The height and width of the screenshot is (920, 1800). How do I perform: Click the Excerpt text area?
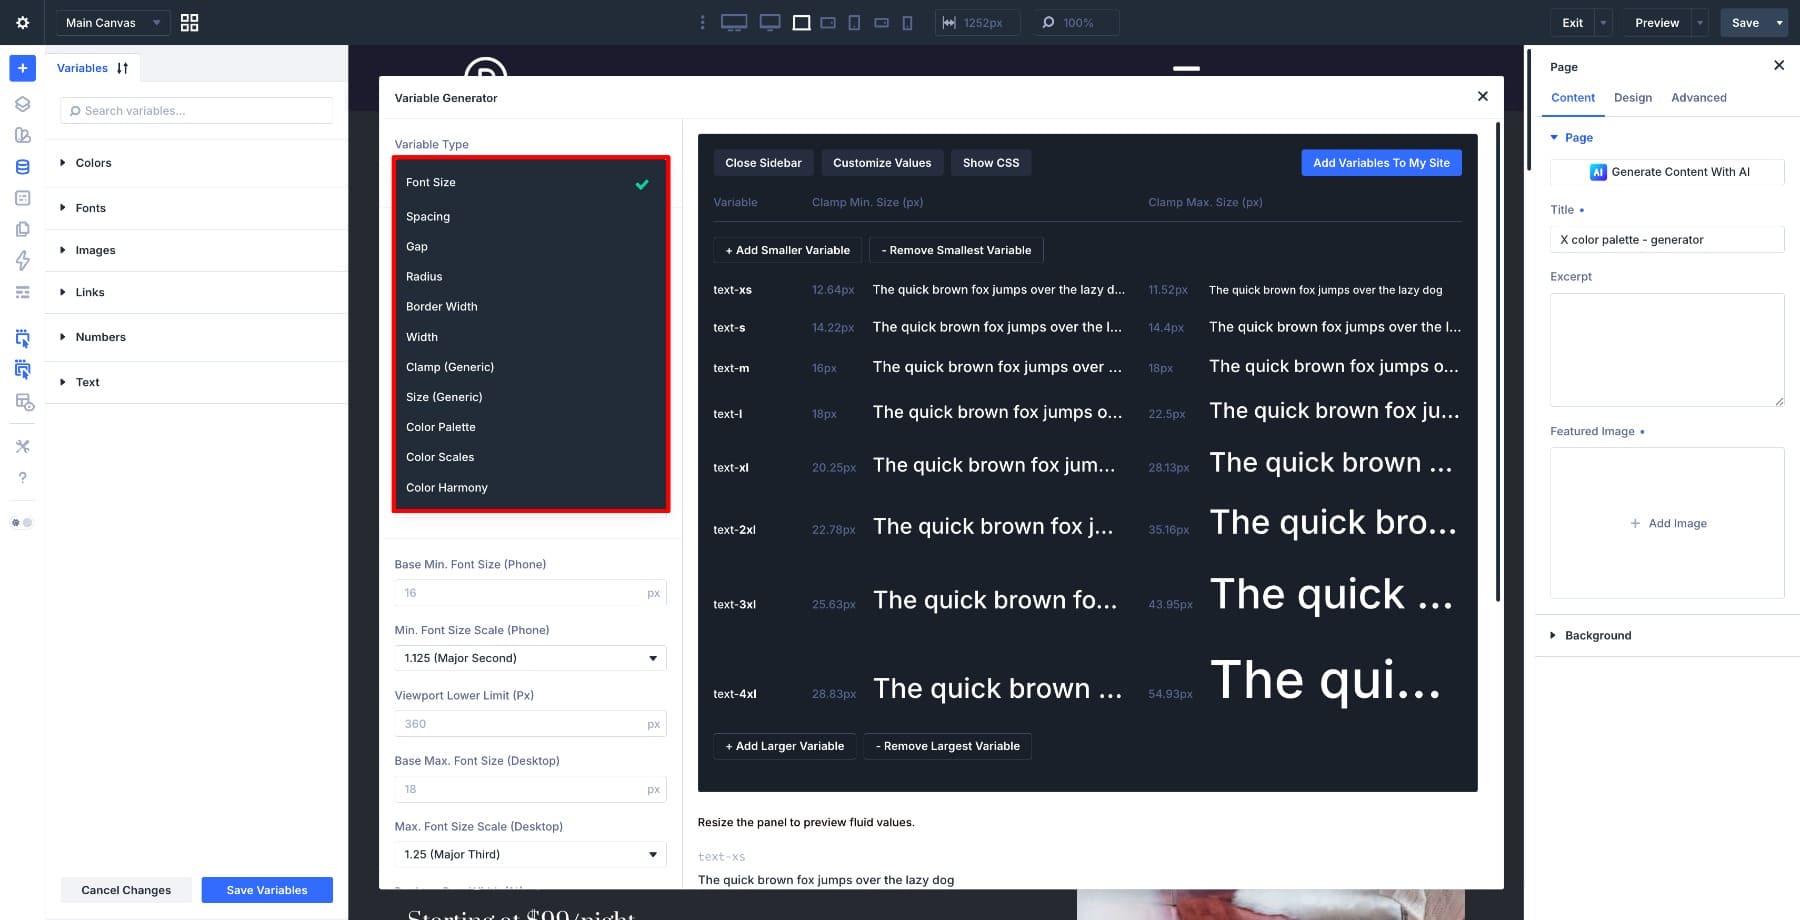[1667, 350]
